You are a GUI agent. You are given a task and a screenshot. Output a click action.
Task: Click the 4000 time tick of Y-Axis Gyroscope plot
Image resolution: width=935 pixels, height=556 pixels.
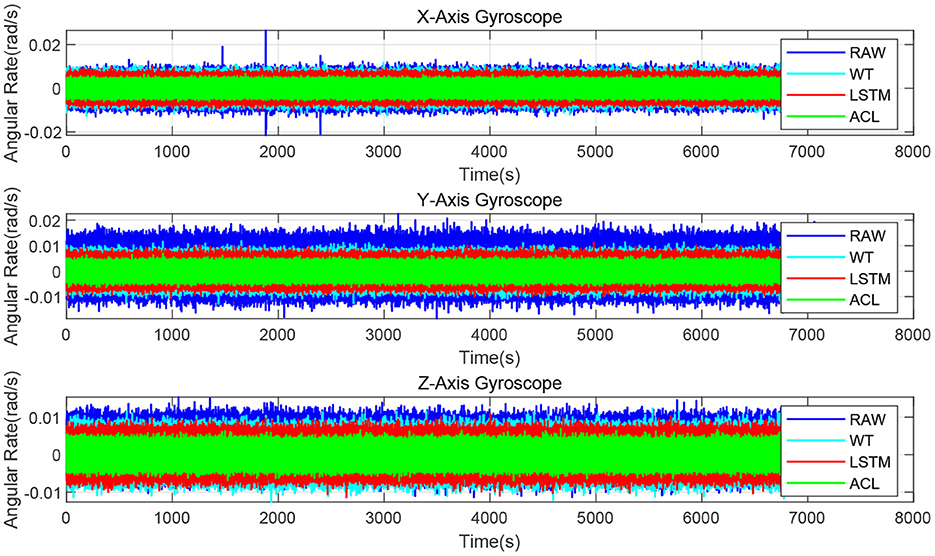click(x=489, y=335)
